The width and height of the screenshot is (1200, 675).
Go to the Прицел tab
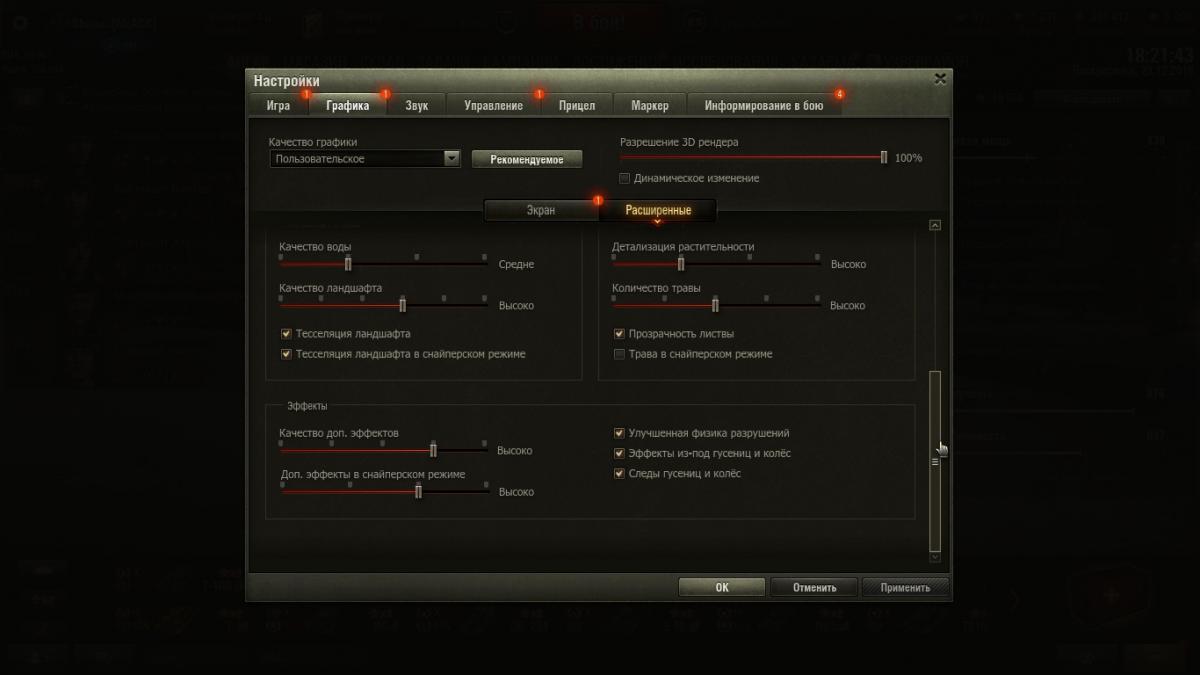point(577,105)
